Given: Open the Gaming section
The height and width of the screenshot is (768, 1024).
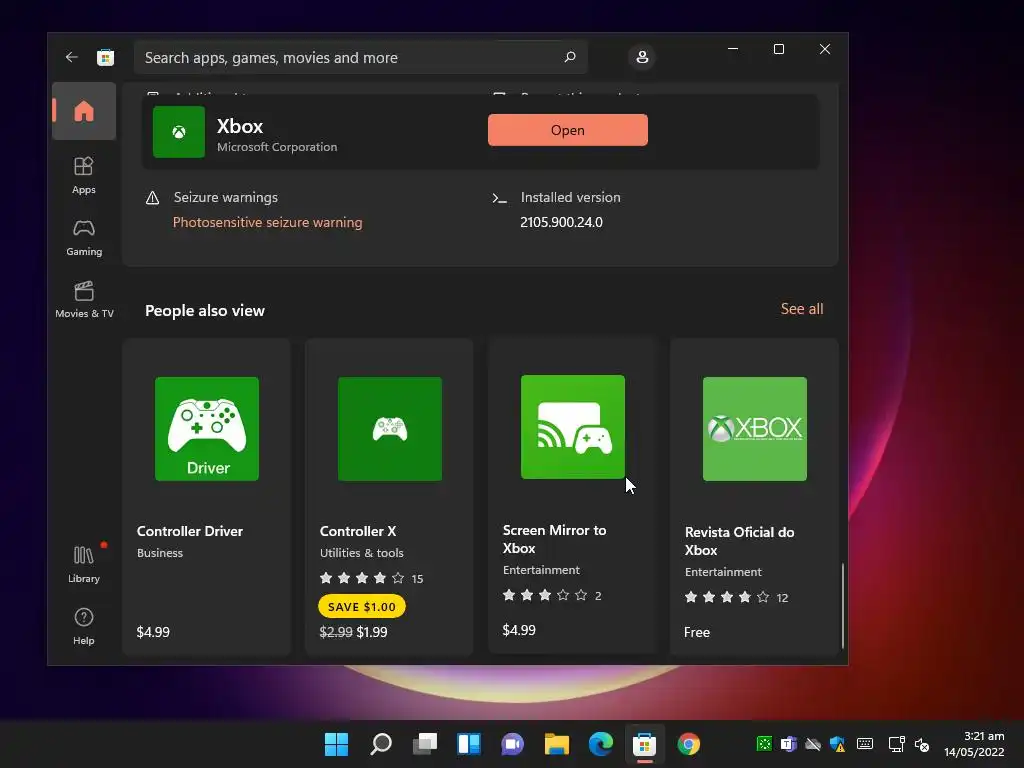Looking at the screenshot, I should tap(84, 237).
